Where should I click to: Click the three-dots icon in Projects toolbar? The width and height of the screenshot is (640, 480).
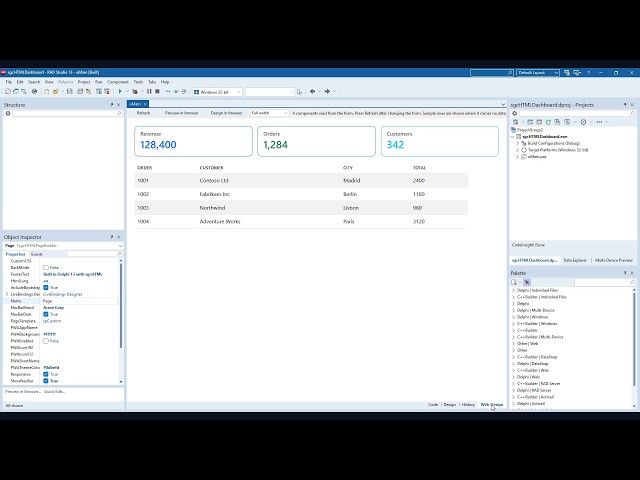599,122
